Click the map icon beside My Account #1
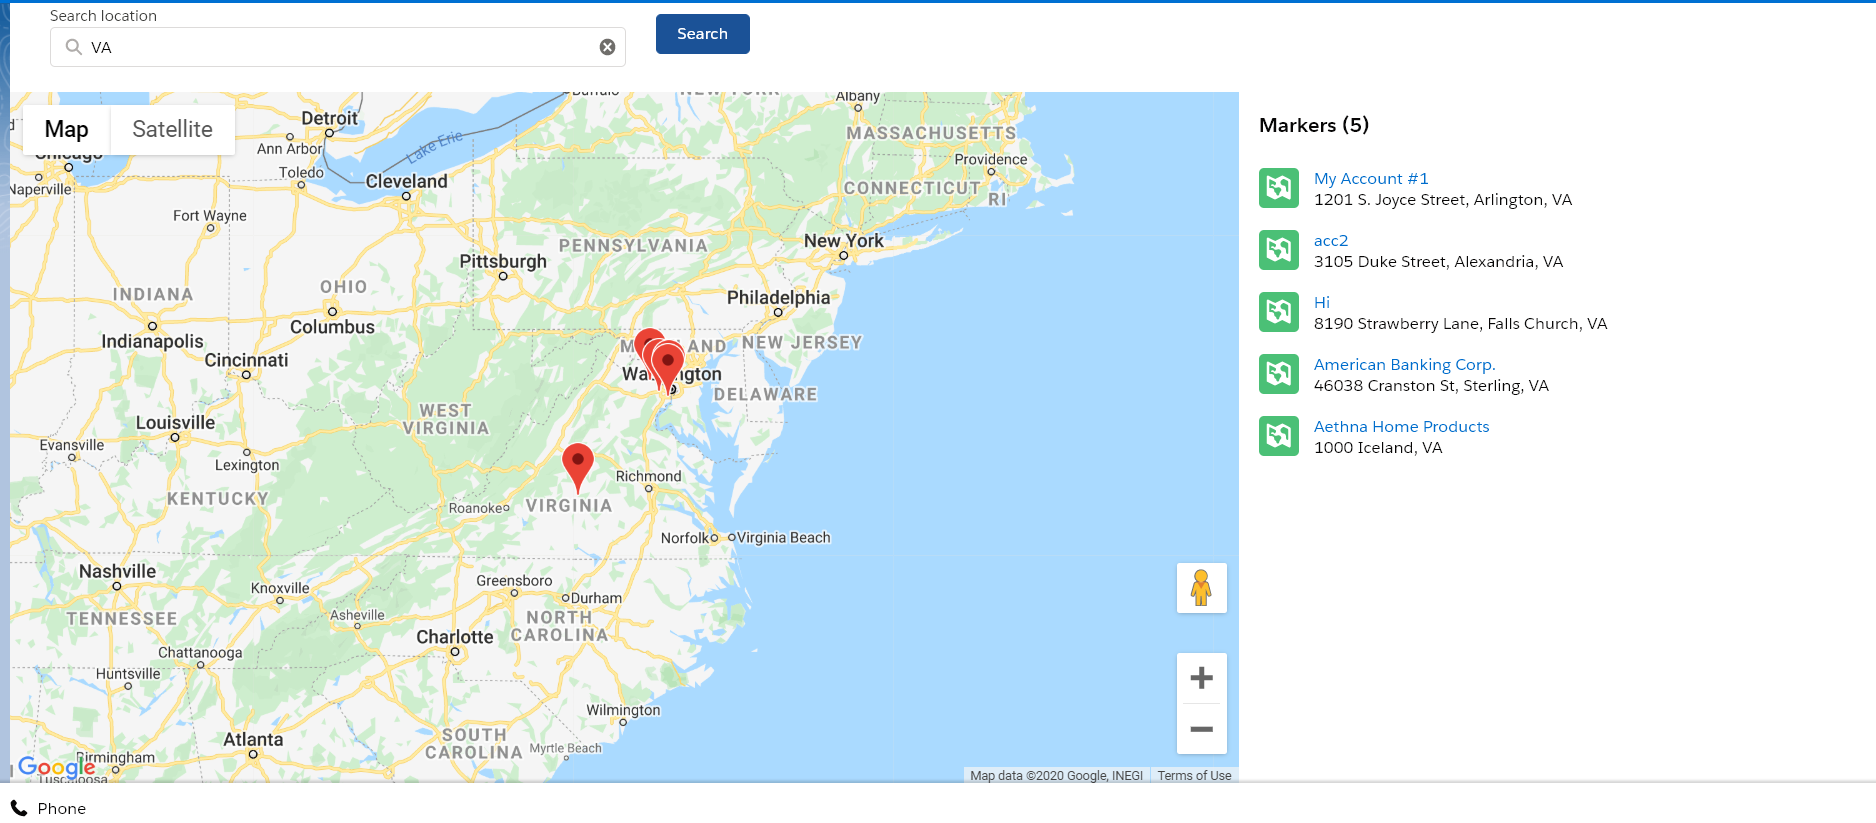This screenshot has width=1876, height=823. 1279,188
